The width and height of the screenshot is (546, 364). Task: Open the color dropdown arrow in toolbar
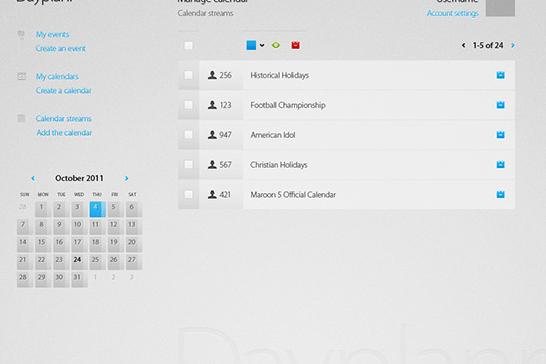coord(262,45)
